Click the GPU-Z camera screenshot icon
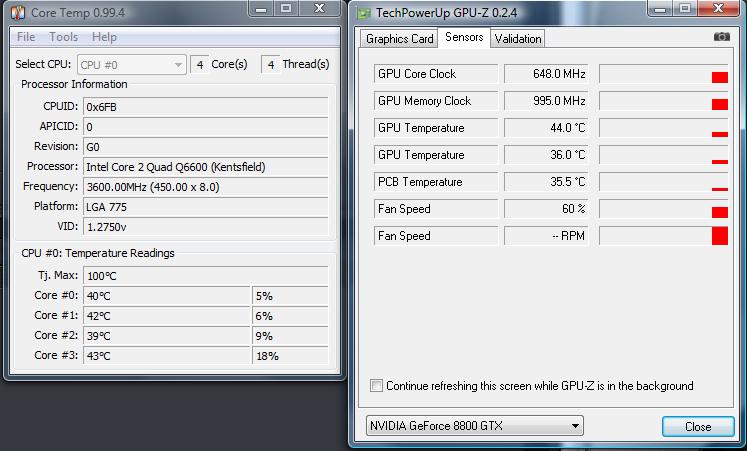 point(721,37)
